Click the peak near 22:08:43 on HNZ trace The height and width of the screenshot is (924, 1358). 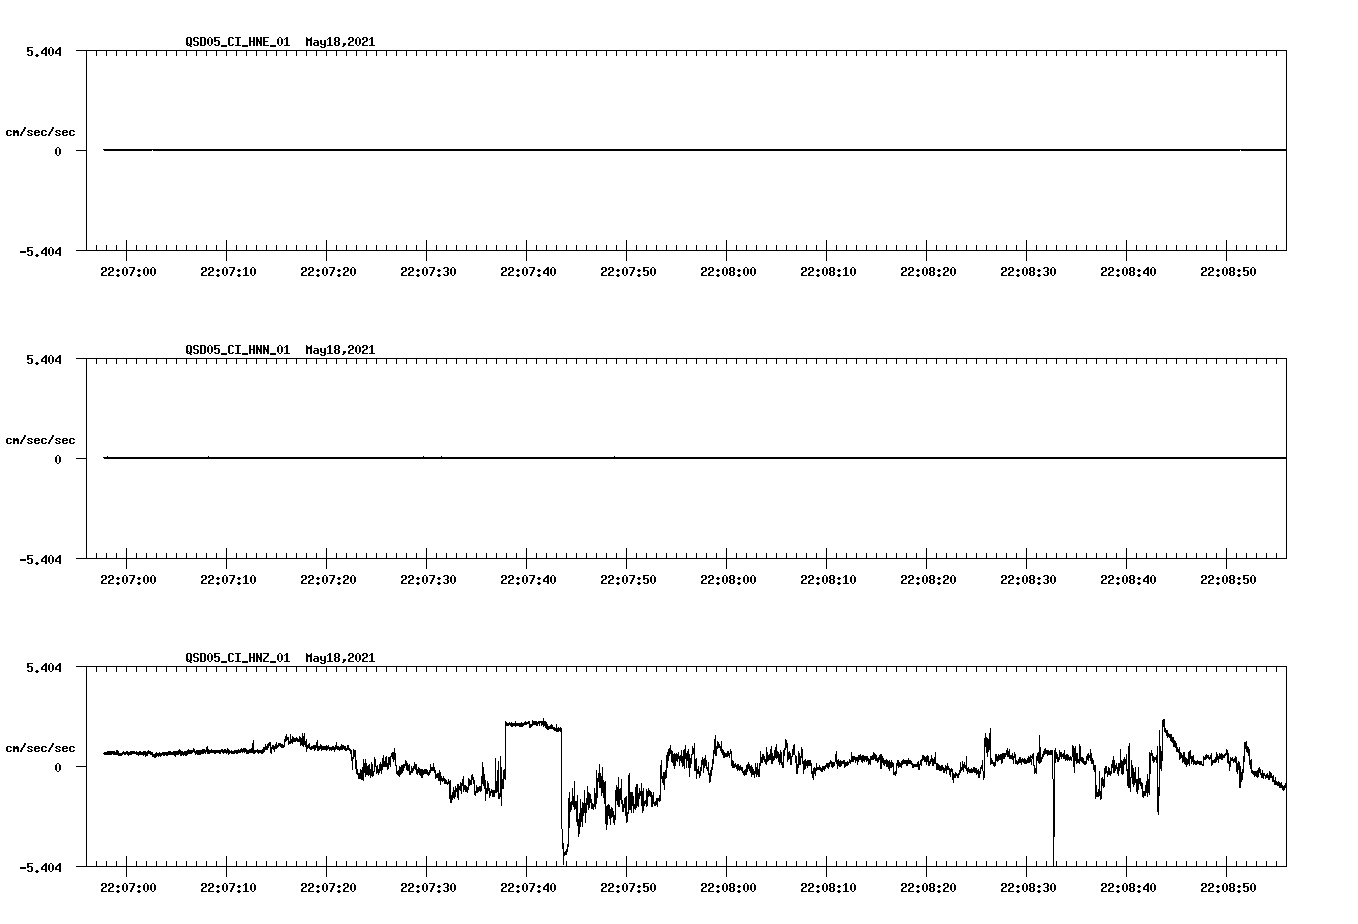(x=1162, y=720)
